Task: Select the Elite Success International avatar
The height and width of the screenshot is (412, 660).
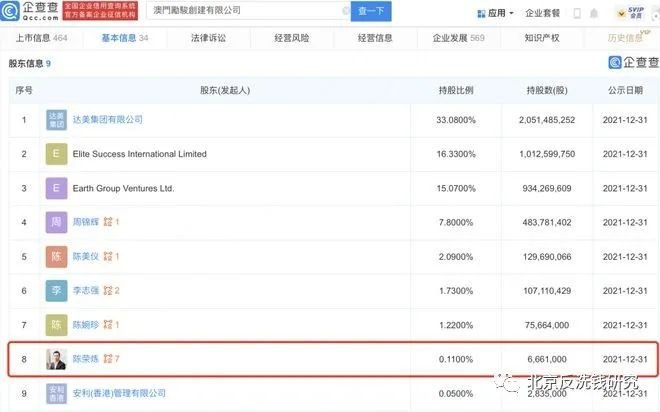Action: pos(56,154)
